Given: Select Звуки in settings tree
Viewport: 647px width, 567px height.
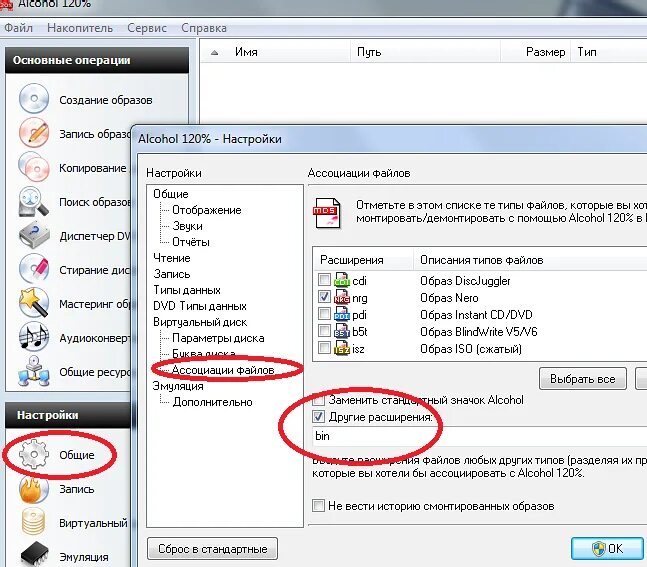Looking at the screenshot, I should pos(187,226).
